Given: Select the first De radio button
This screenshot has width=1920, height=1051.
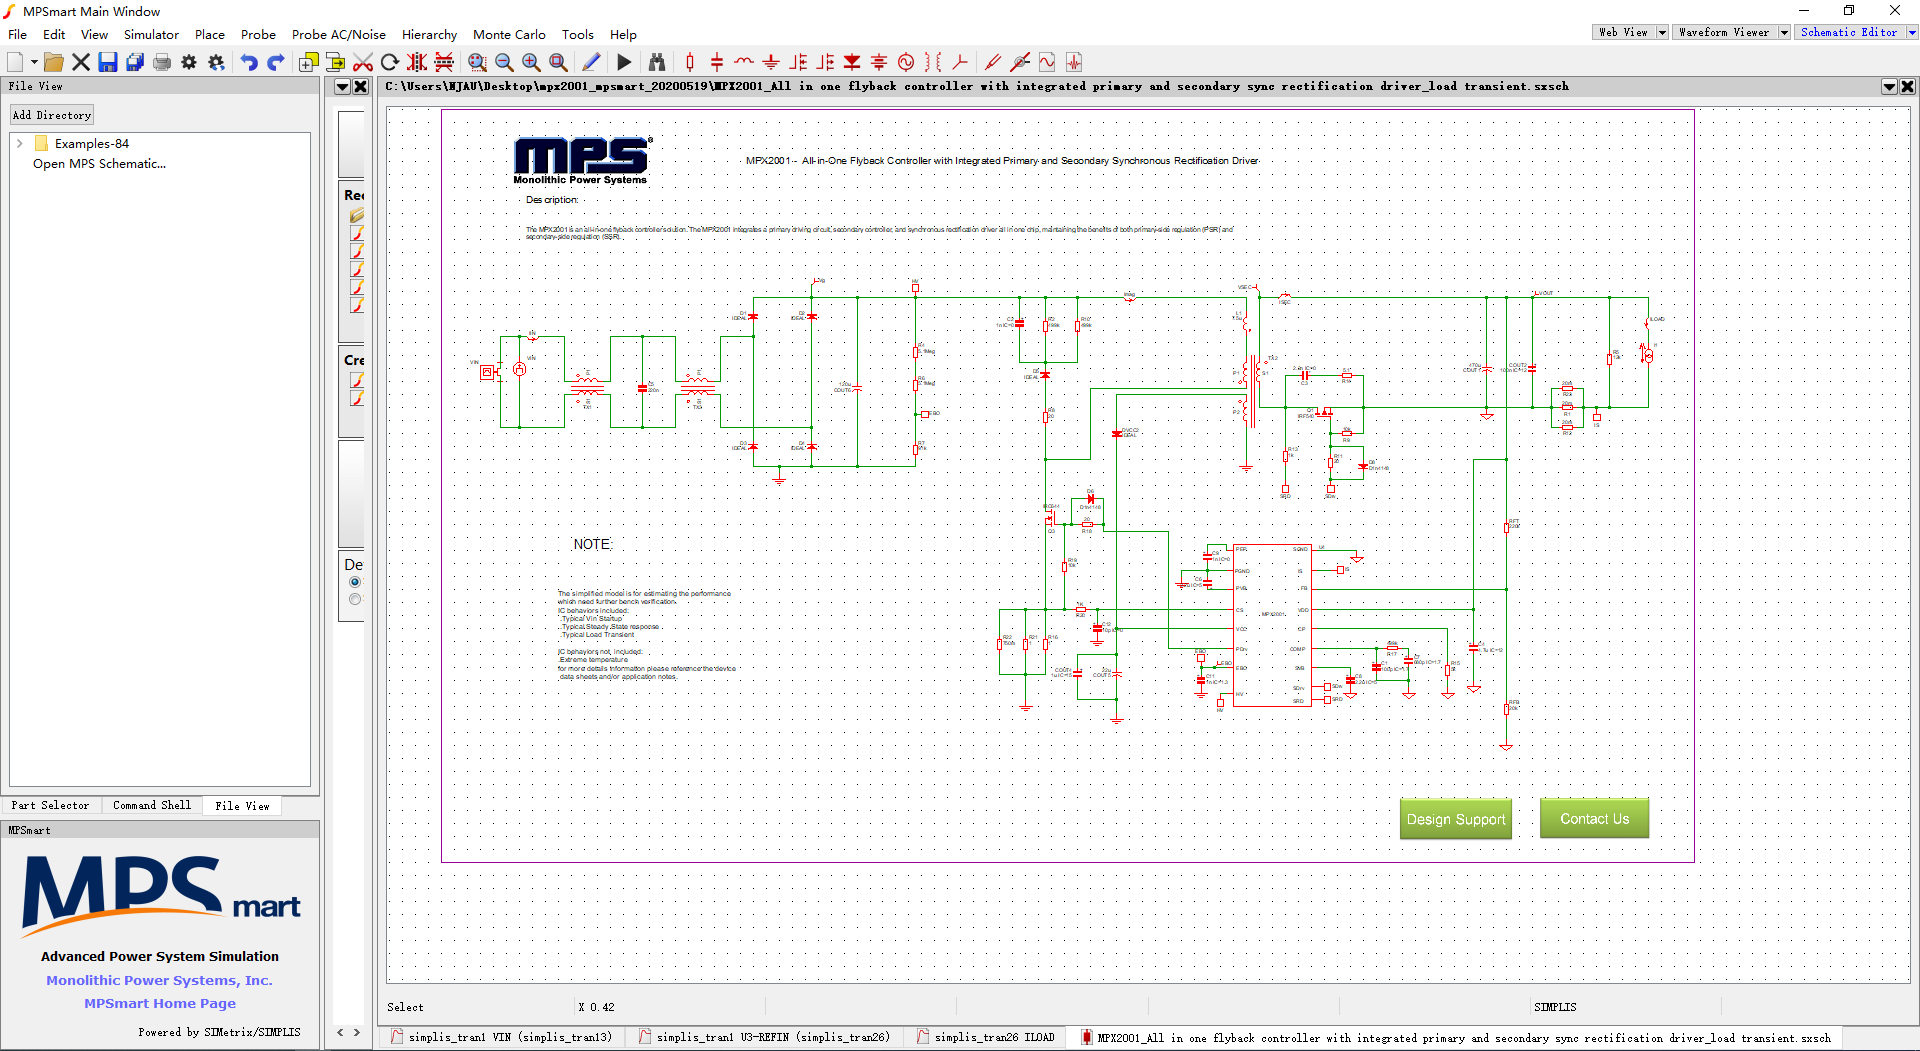Looking at the screenshot, I should coord(354,582).
